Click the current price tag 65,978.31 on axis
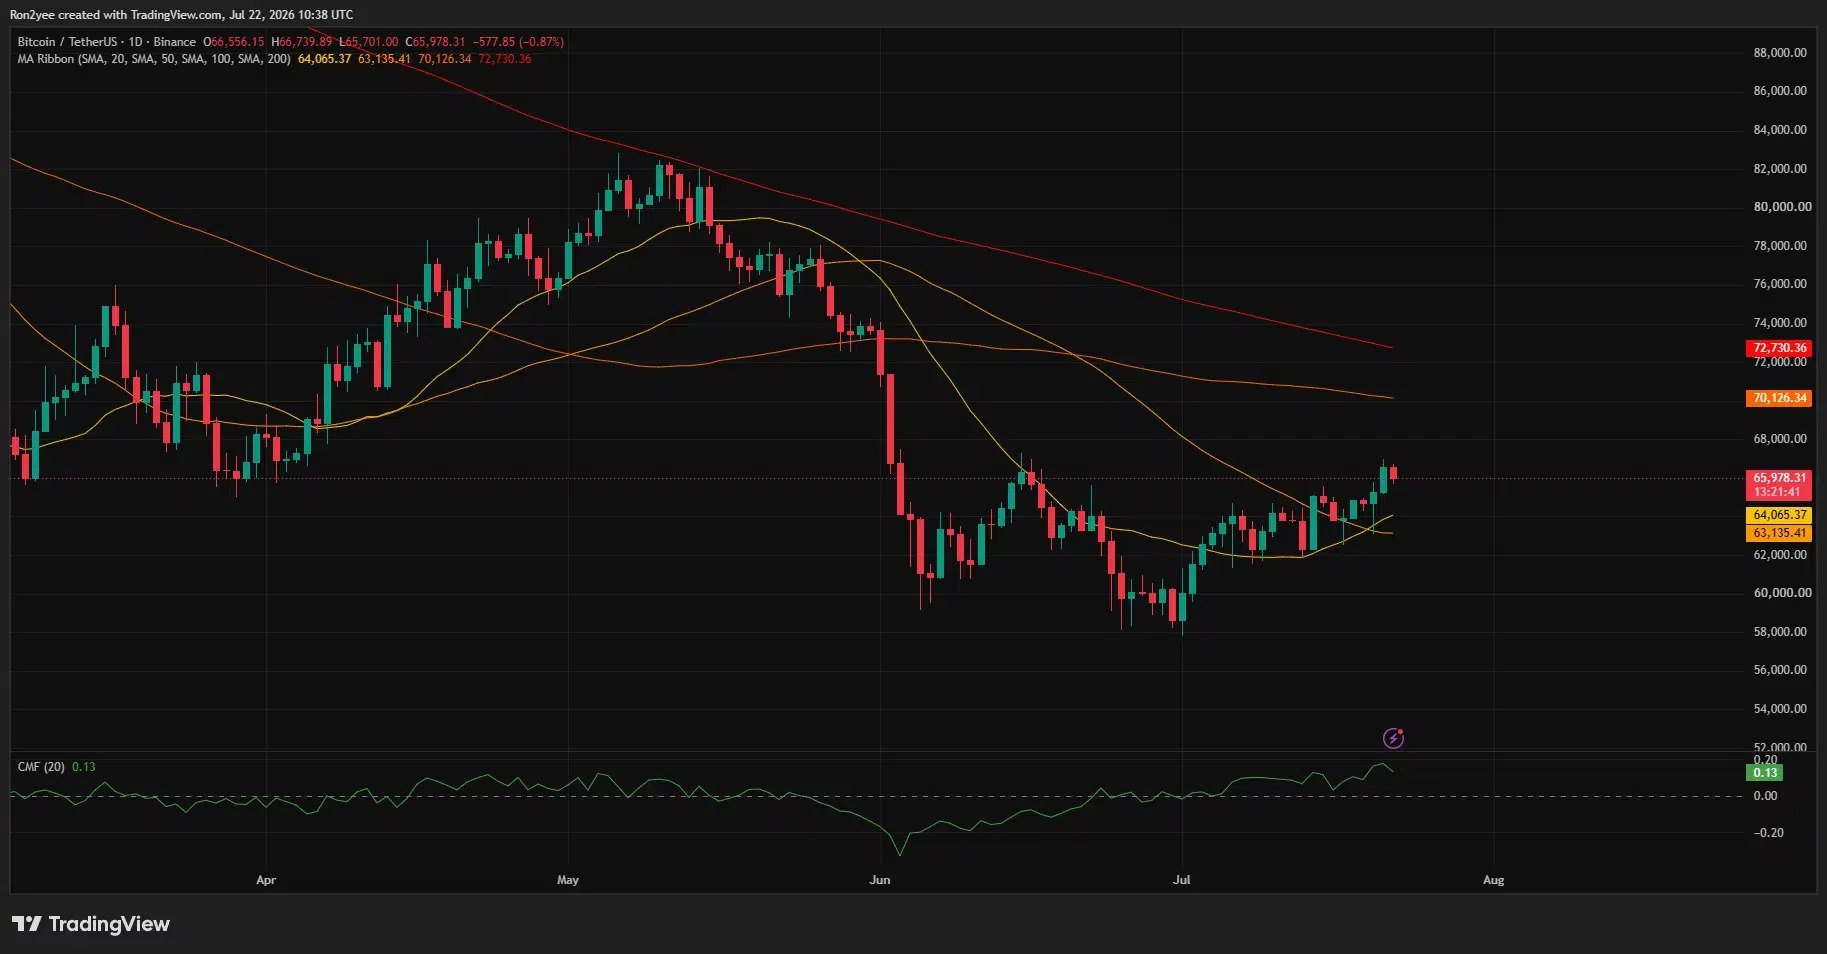The width and height of the screenshot is (1827, 954). tap(1780, 478)
